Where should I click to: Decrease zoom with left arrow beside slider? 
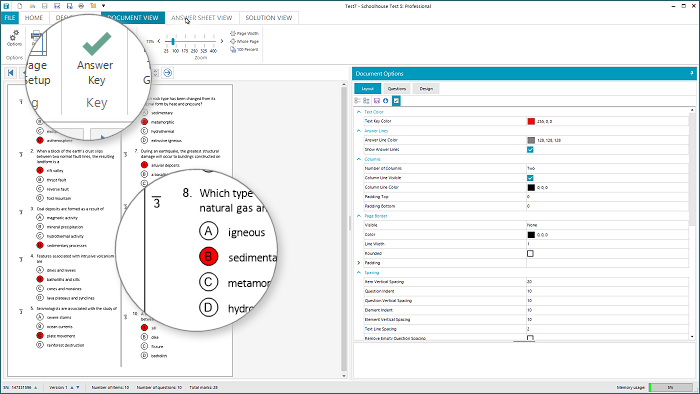click(x=159, y=41)
